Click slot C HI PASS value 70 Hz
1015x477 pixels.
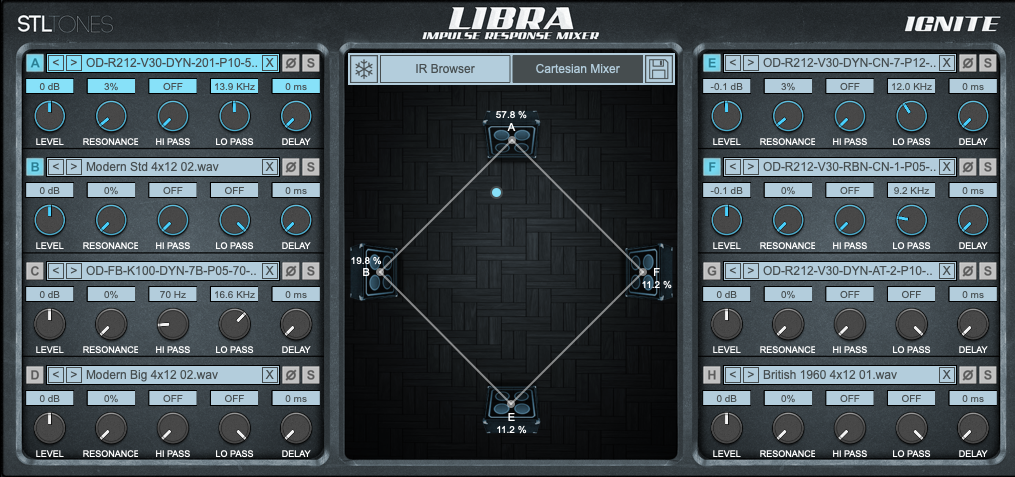(173, 294)
